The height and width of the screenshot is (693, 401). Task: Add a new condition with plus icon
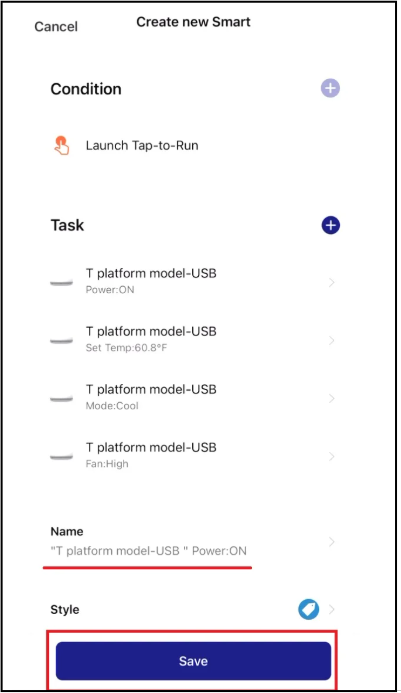pyautogui.click(x=330, y=88)
